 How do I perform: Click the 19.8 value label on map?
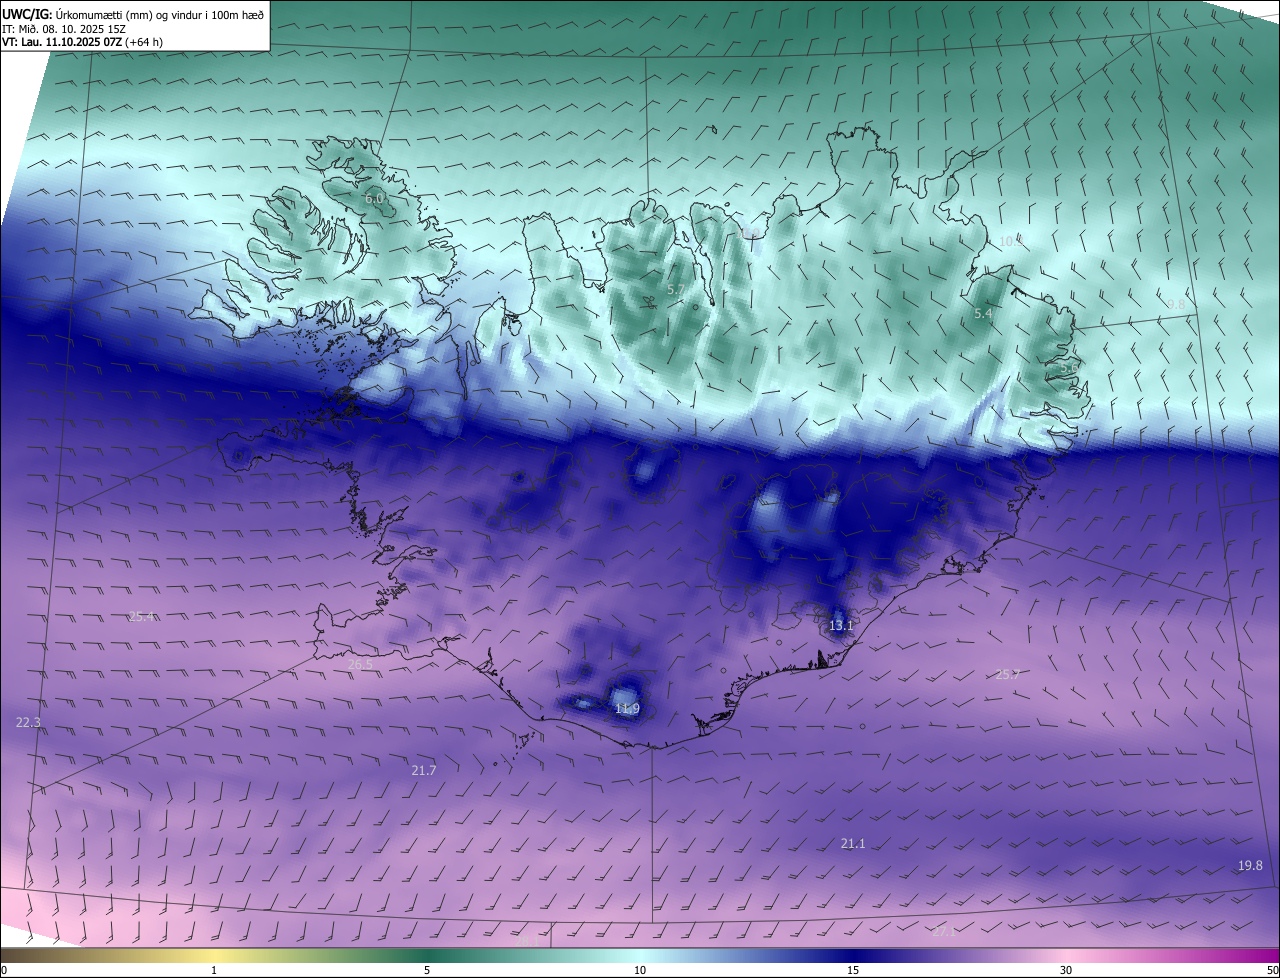[1250, 866]
